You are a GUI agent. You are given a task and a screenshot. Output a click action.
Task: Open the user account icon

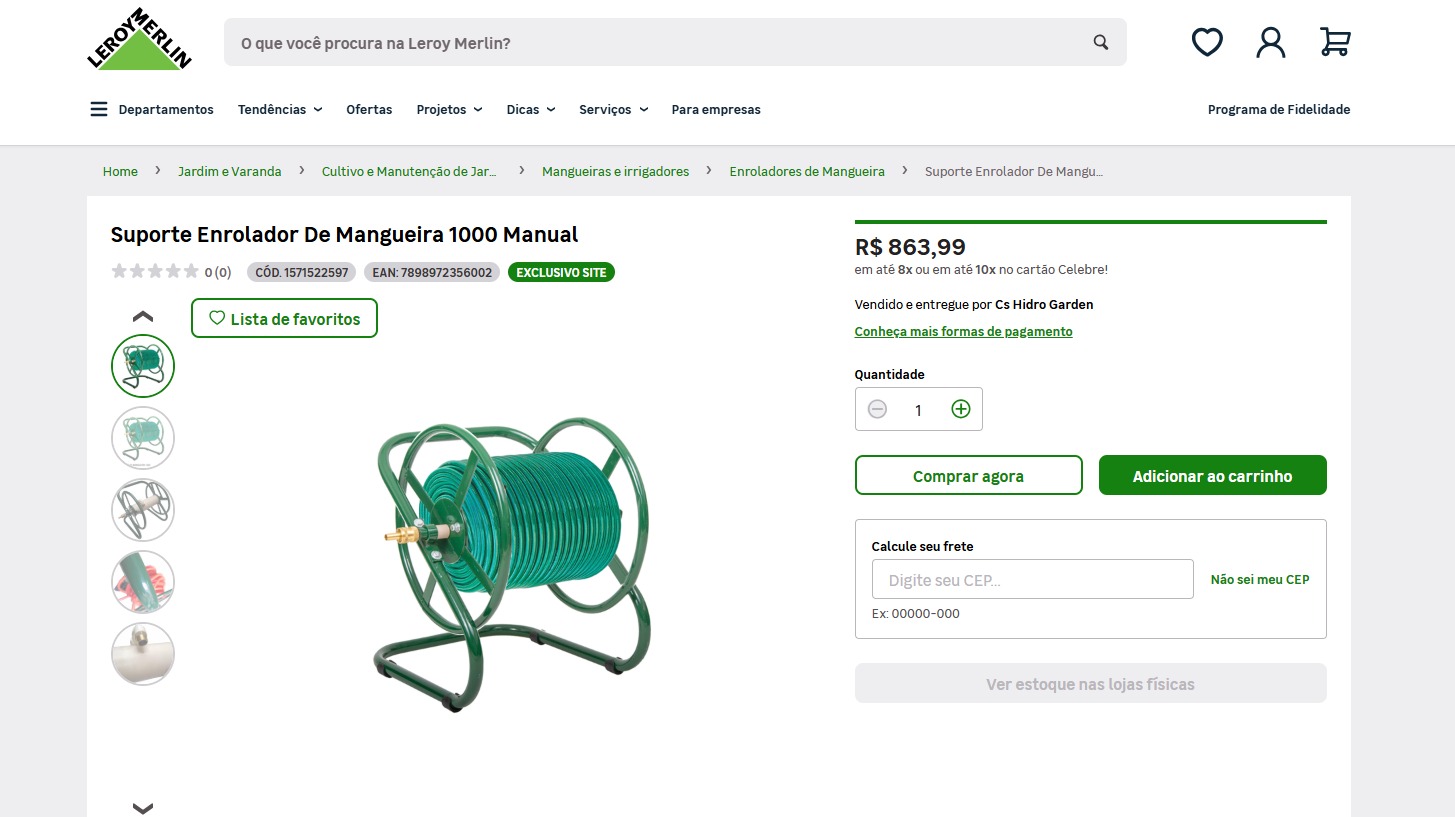pos(1271,42)
